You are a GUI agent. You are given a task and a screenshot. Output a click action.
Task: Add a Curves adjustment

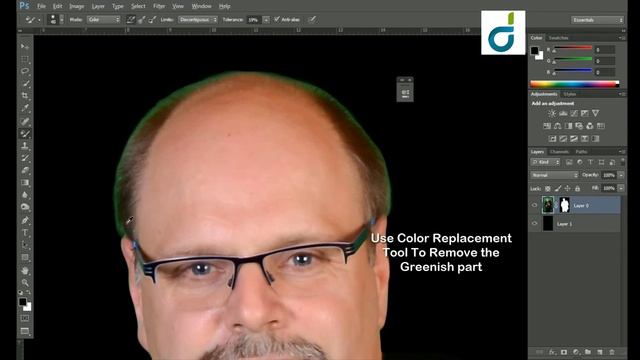(574, 113)
